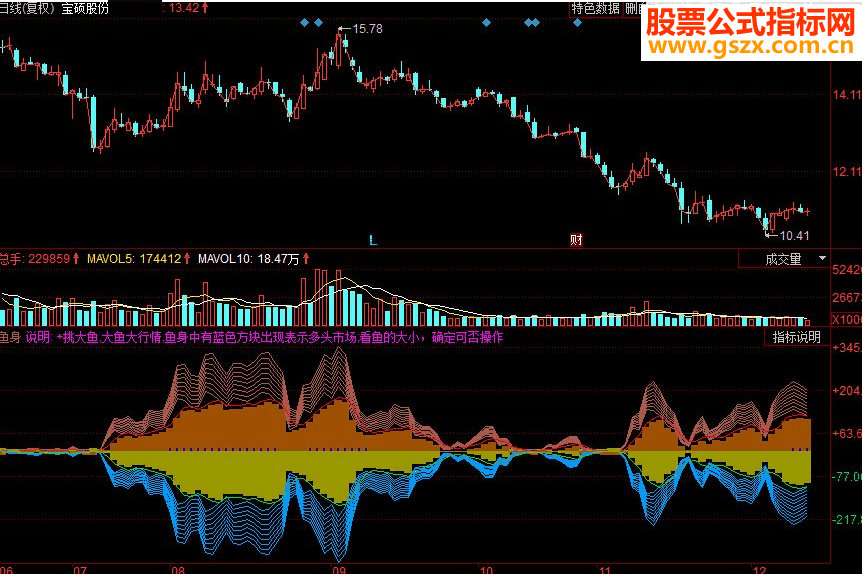
Task: Click the 宝硕股份 stock name
Action: (x=85, y=8)
